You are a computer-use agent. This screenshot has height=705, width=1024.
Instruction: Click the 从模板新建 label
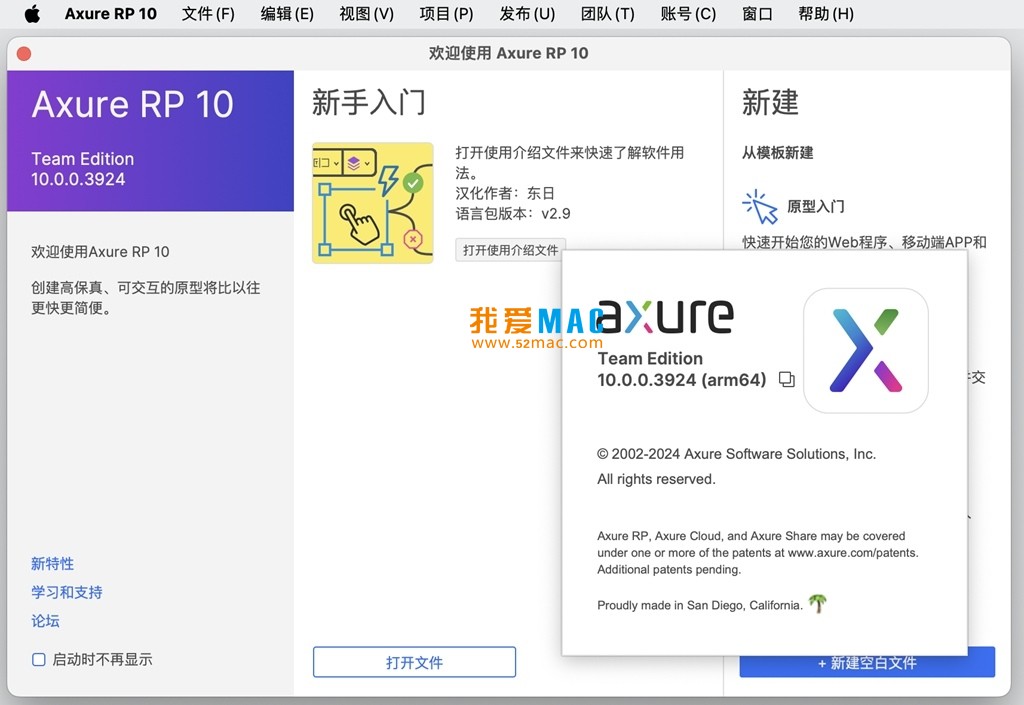[x=777, y=153]
